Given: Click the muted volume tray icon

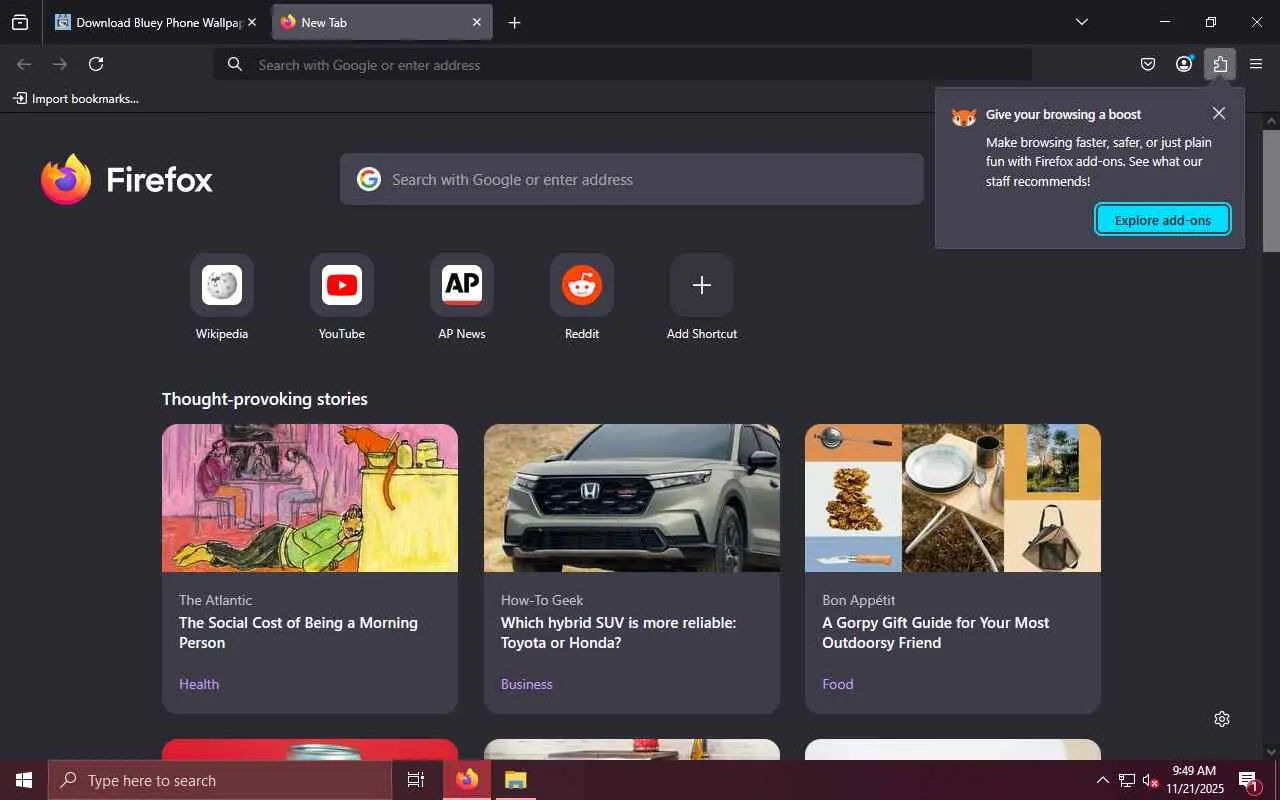Looking at the screenshot, I should point(1150,780).
